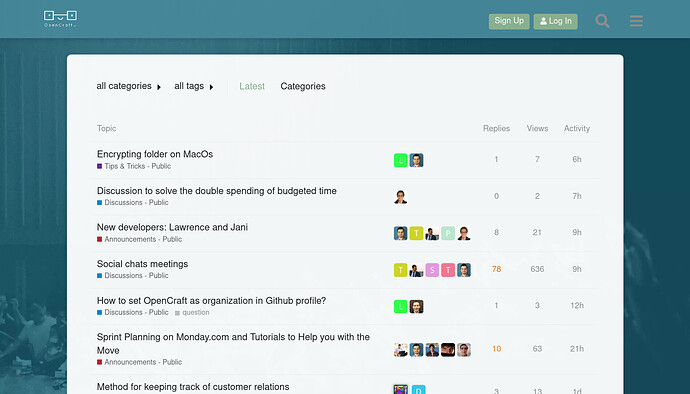The height and width of the screenshot is (394, 690).
Task: Open the Tips & Tricks - Public category label
Action: tap(134, 166)
